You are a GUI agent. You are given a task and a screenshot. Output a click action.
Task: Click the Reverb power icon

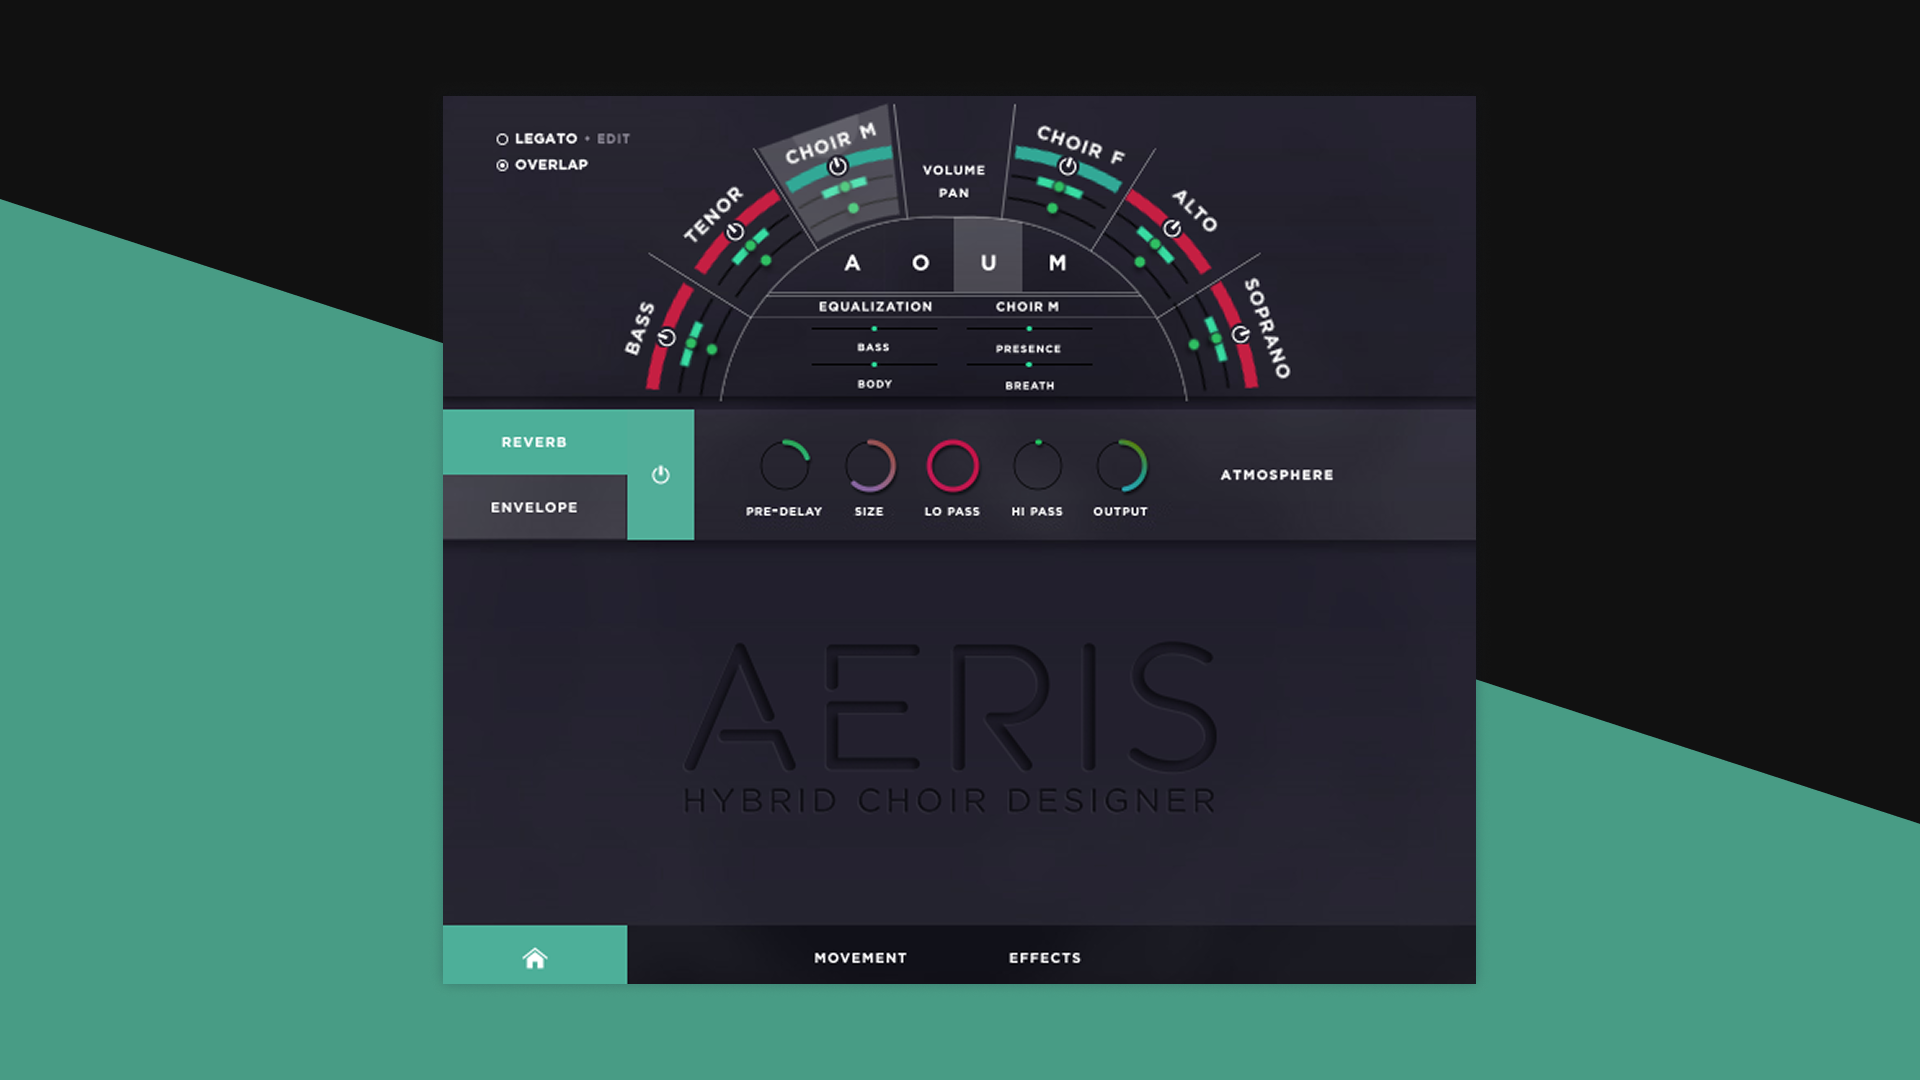pos(660,475)
